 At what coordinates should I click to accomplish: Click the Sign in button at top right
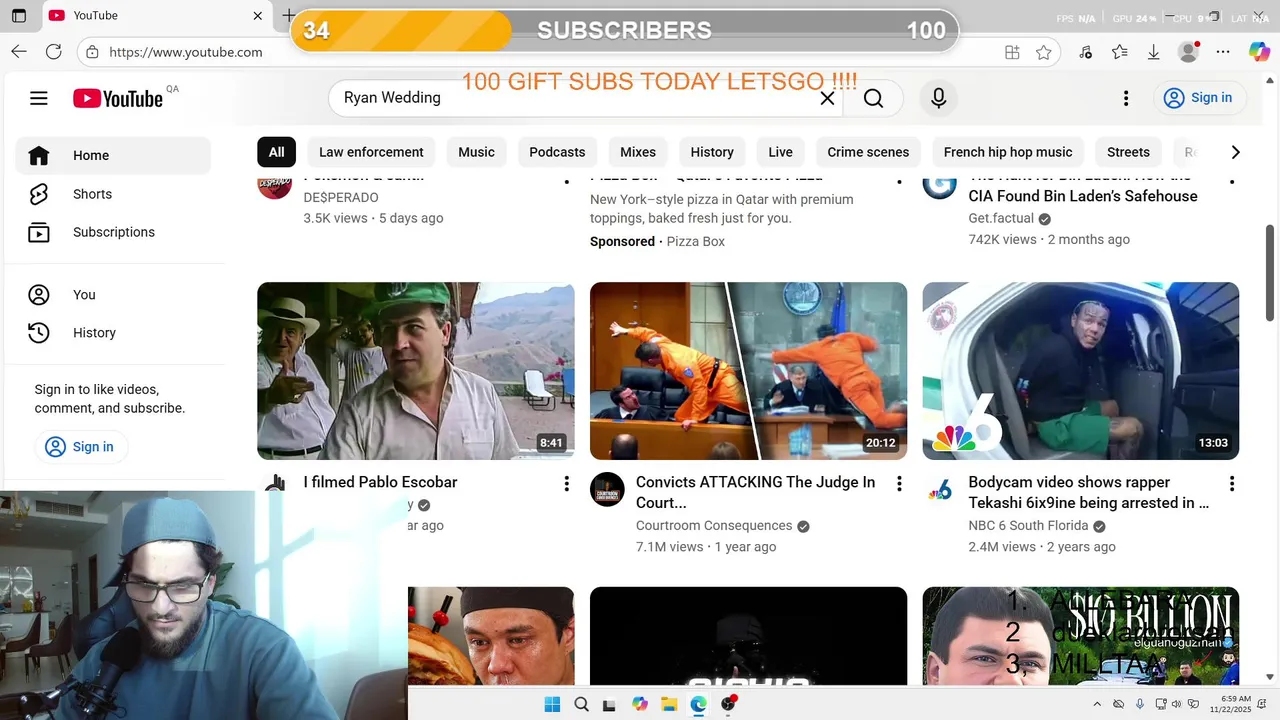tap(1198, 98)
